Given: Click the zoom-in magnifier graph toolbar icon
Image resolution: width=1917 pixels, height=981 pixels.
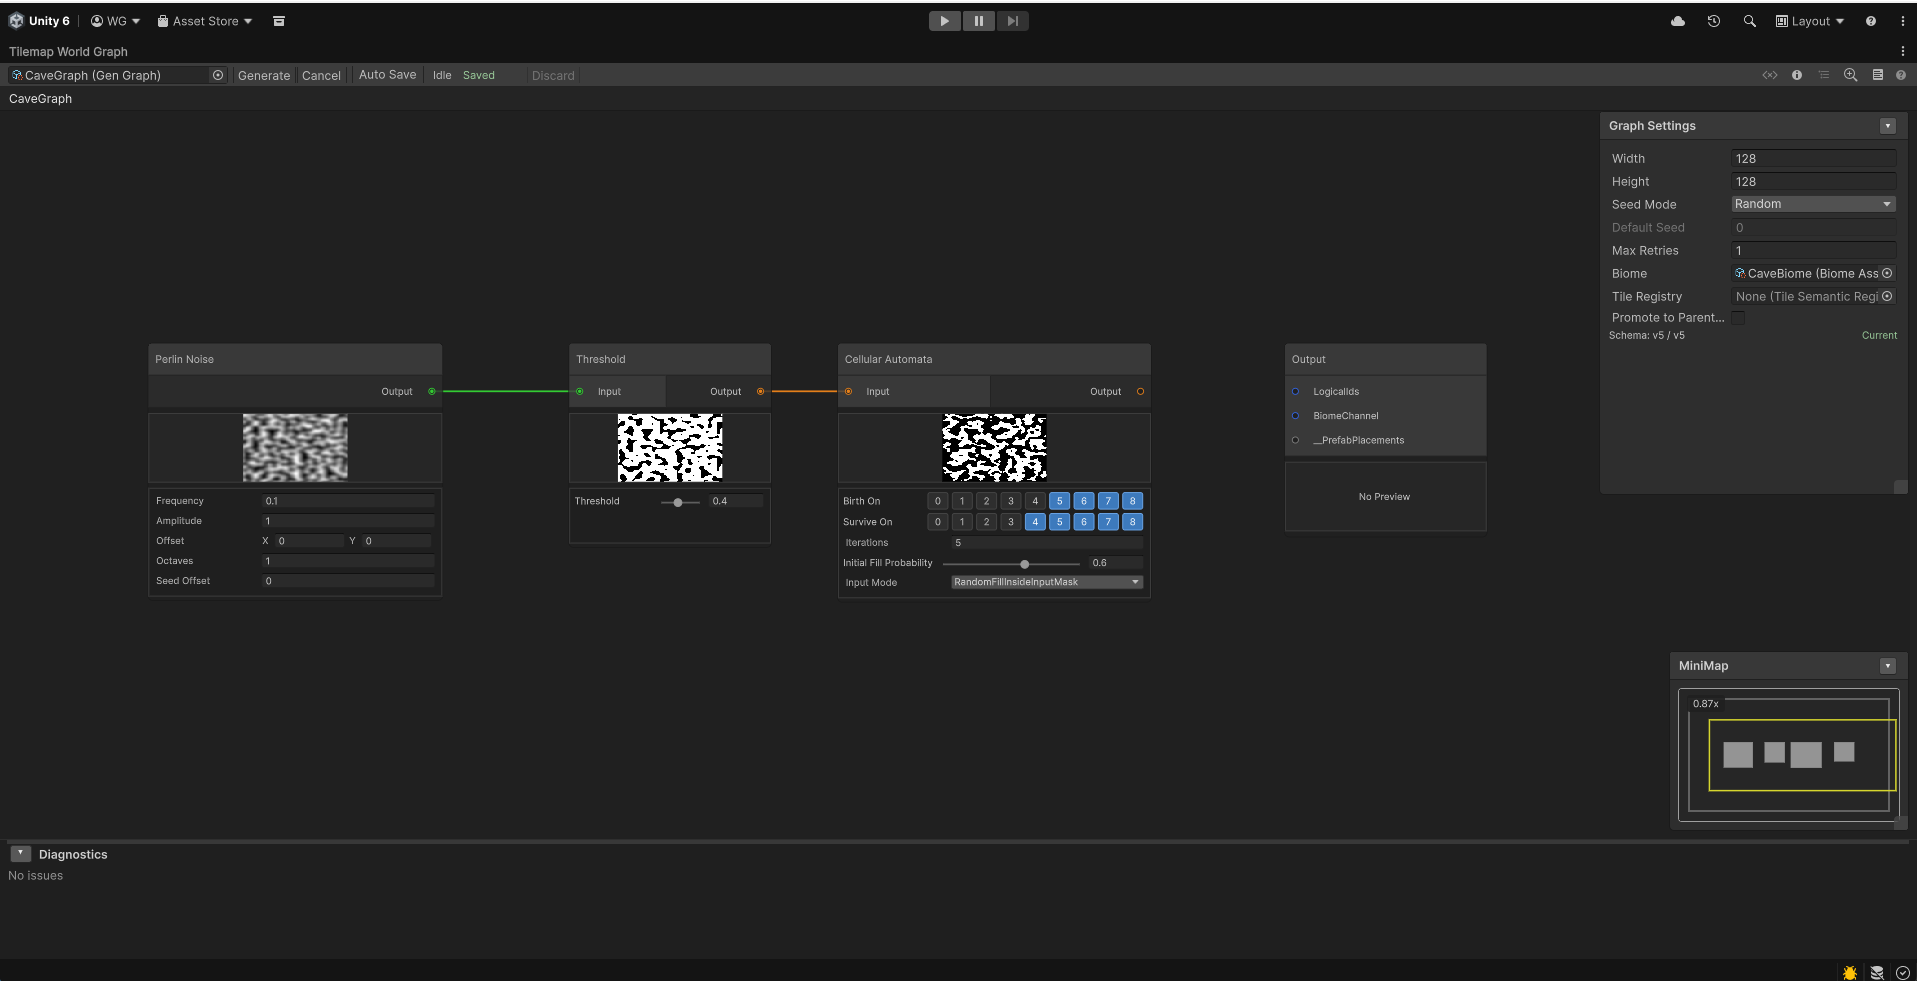Looking at the screenshot, I should click(x=1851, y=75).
